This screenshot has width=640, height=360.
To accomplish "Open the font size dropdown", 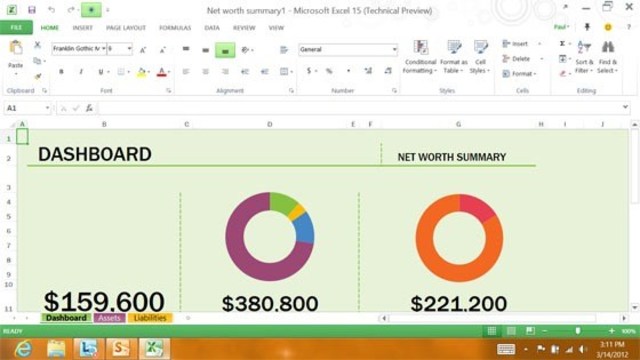I will tap(129, 49).
